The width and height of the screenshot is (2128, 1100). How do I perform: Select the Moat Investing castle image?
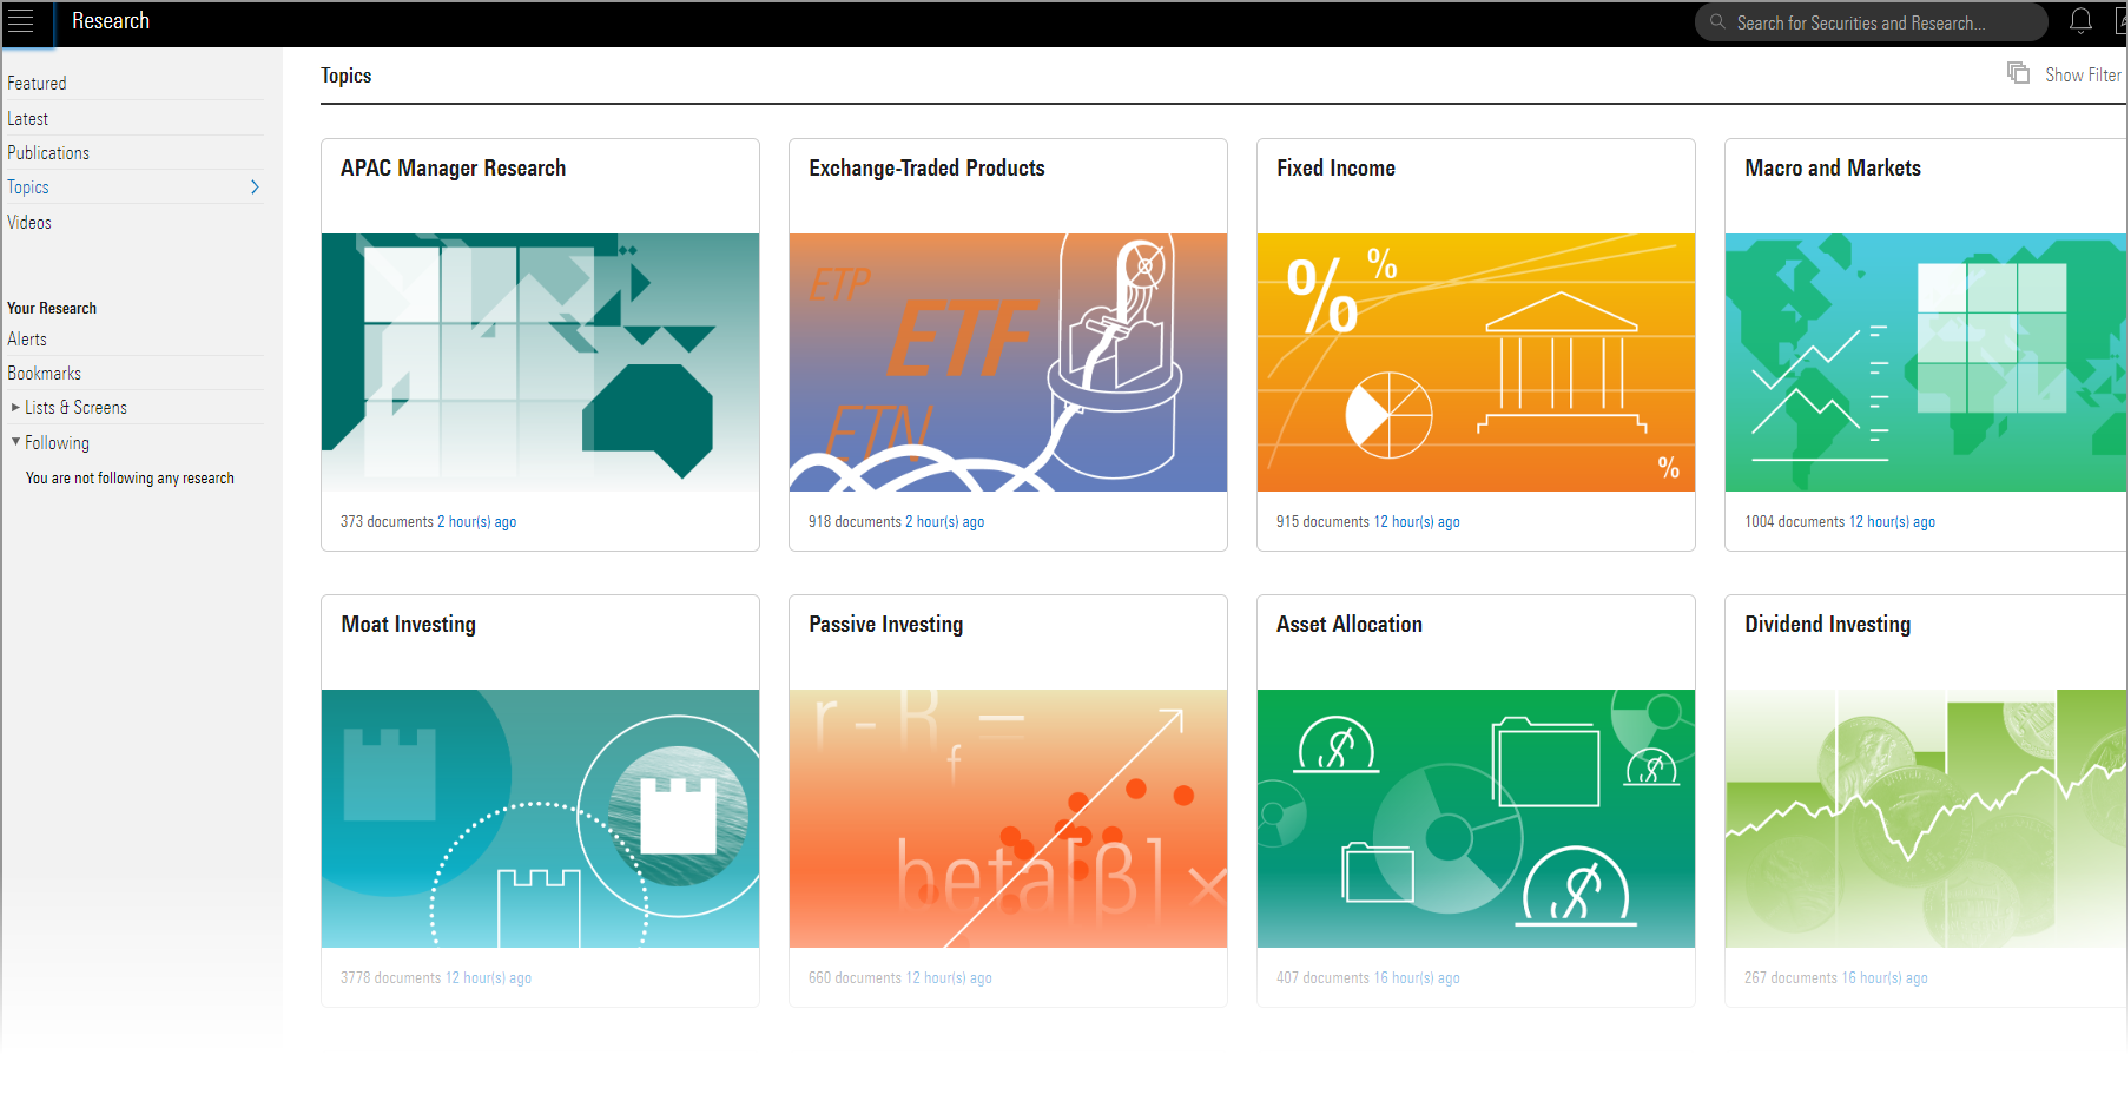[x=540, y=818]
